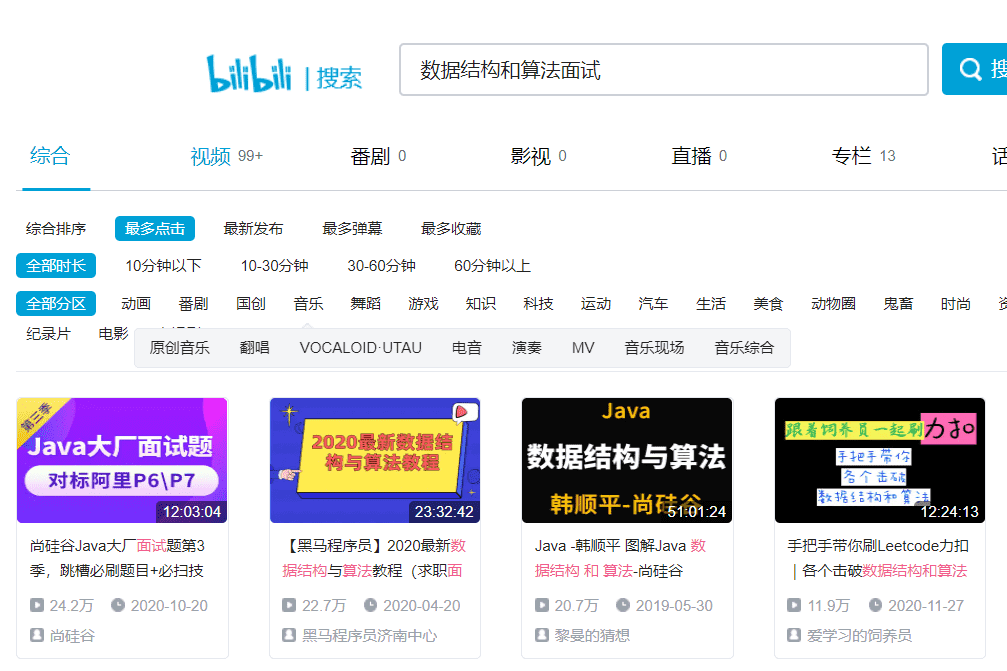
Task: Expand the 番剧 category filter
Action: click(x=193, y=304)
